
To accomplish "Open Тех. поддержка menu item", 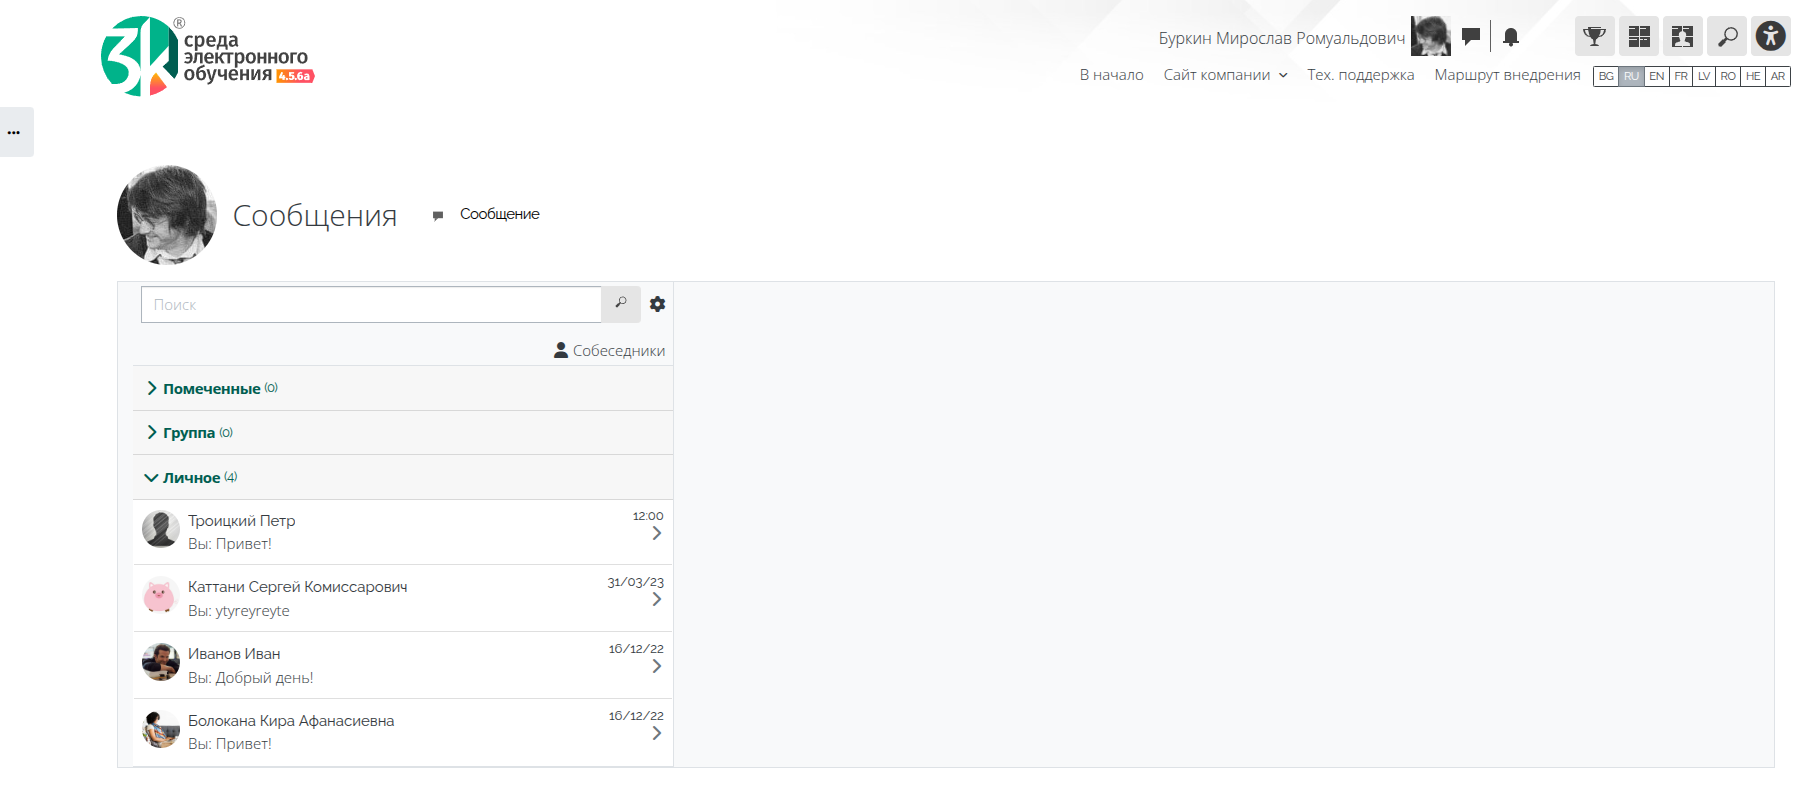I will [x=1360, y=75].
